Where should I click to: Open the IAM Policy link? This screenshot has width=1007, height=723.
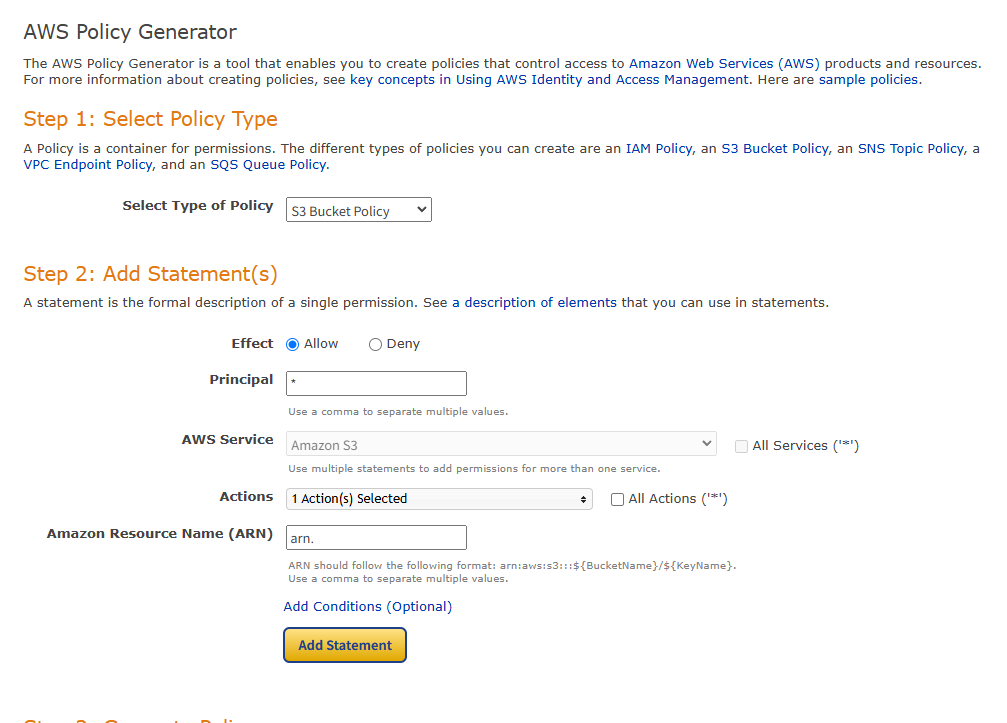pos(659,148)
